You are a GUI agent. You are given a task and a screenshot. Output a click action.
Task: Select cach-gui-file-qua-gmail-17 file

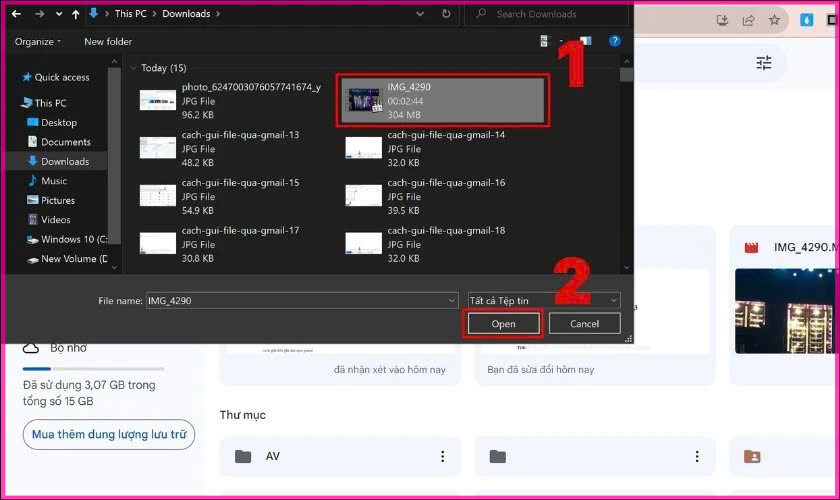point(220,244)
